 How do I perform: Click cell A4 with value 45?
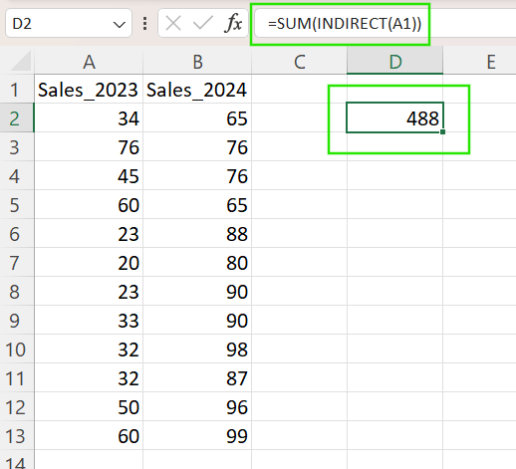(89, 176)
